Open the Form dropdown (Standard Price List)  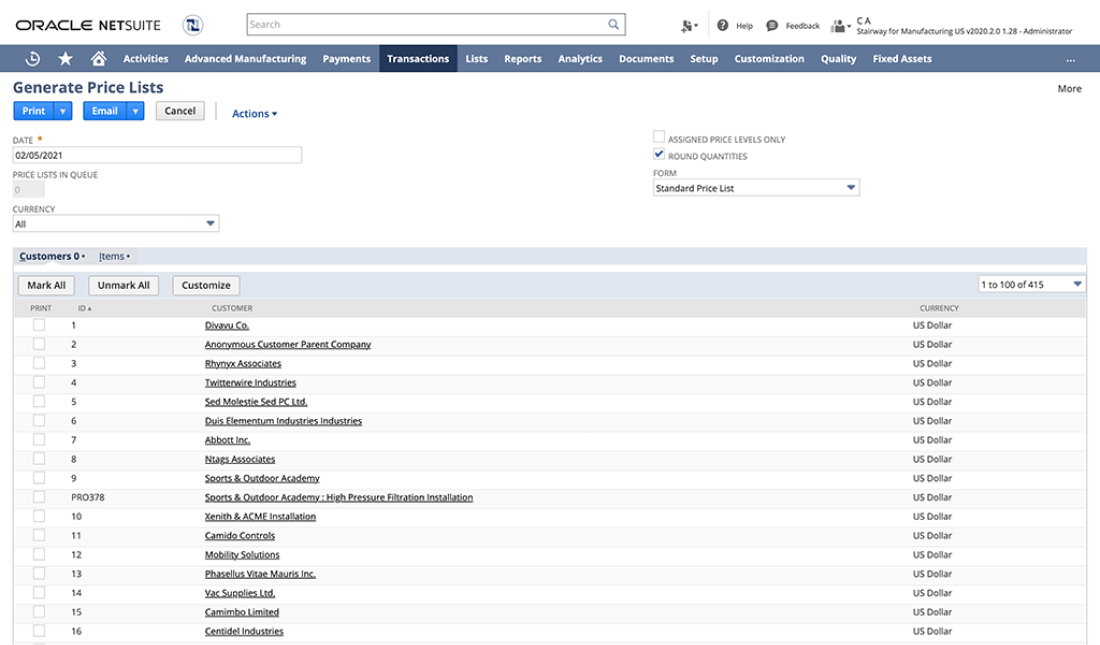point(756,188)
